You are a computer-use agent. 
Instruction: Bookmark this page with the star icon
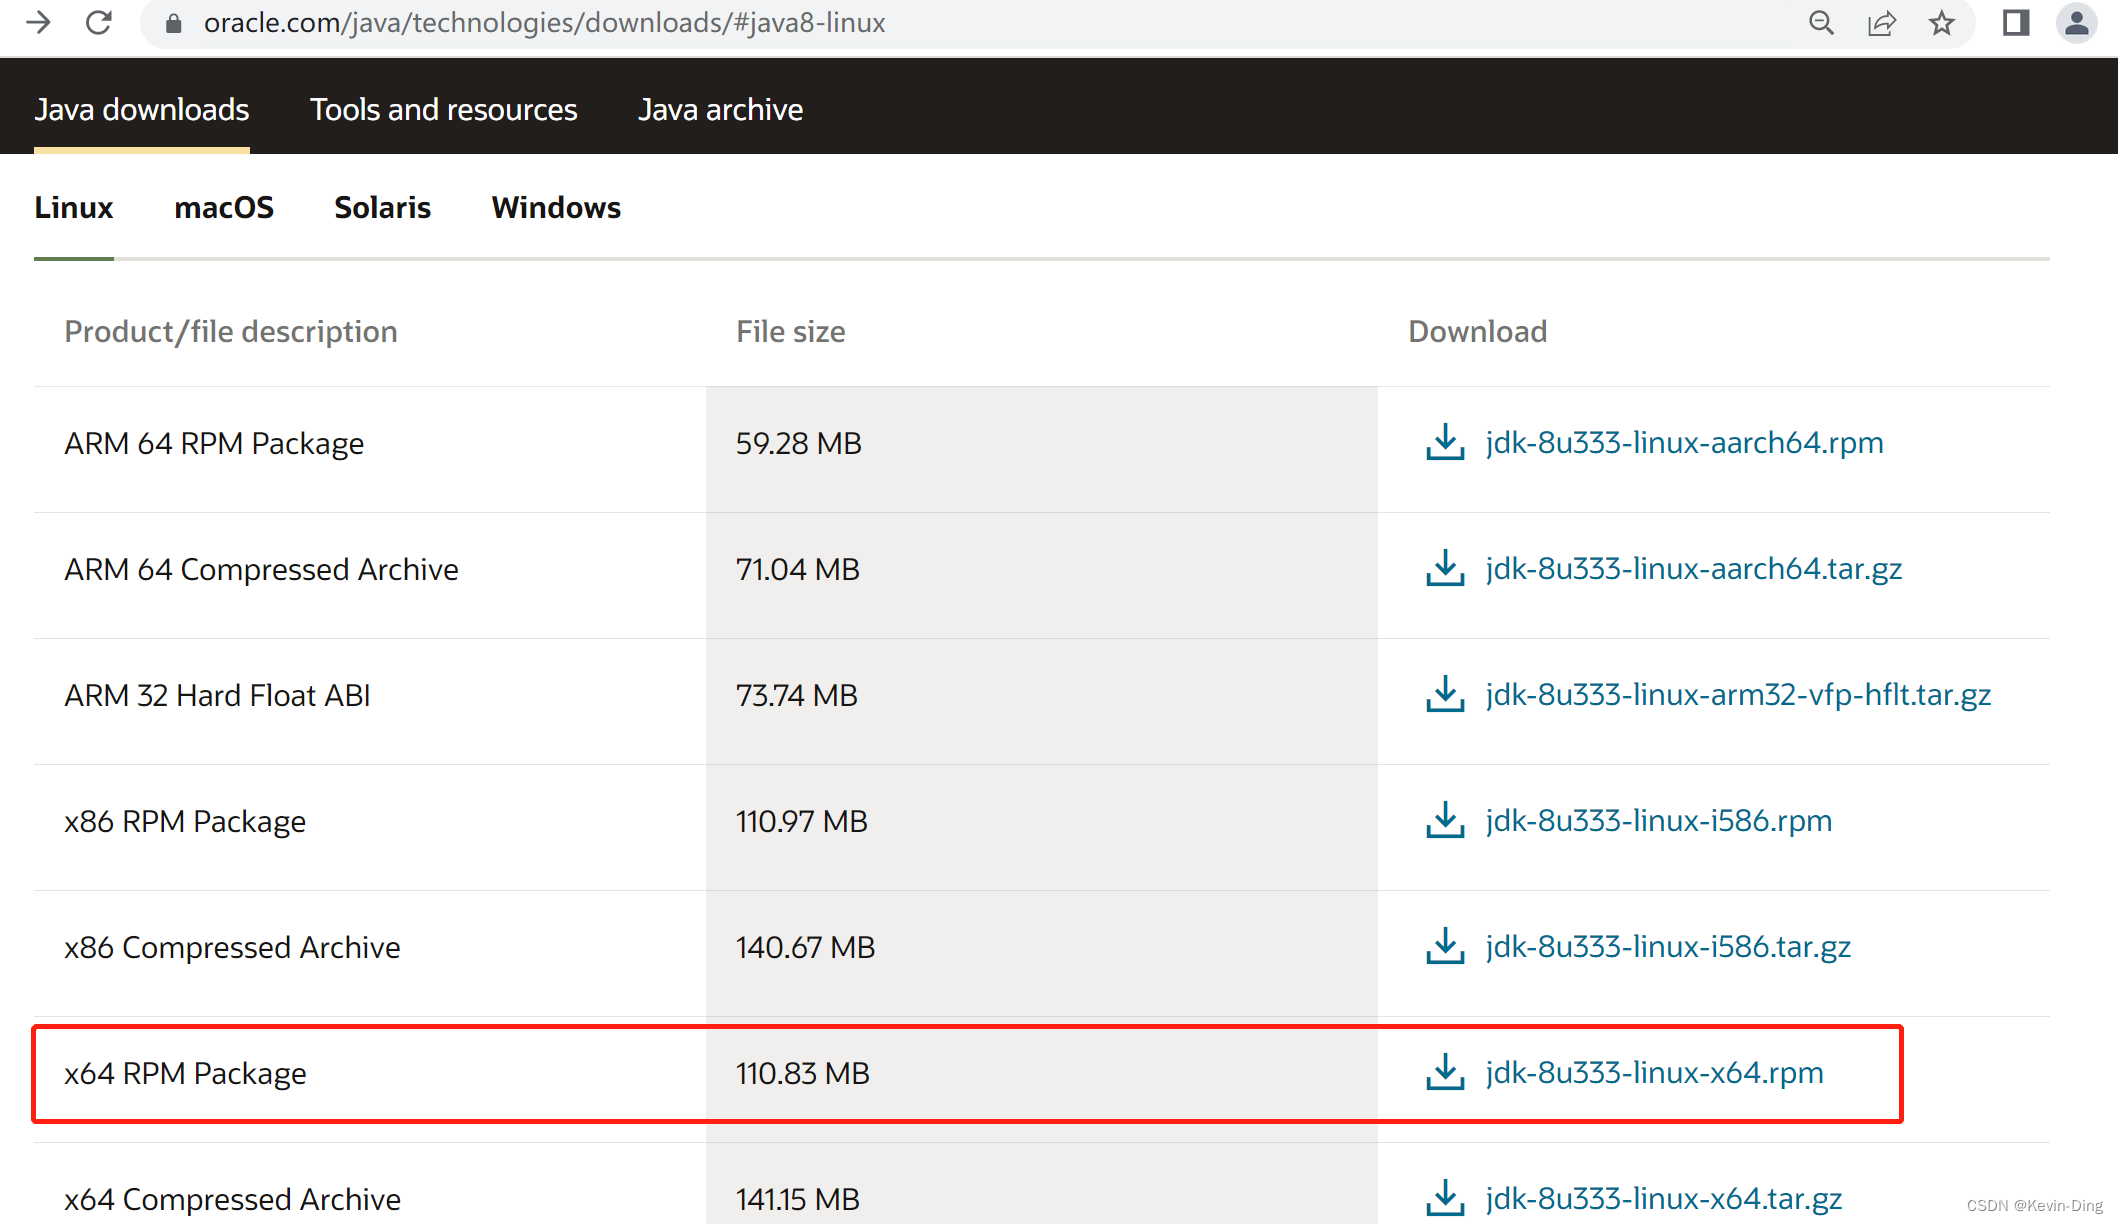click(1941, 22)
